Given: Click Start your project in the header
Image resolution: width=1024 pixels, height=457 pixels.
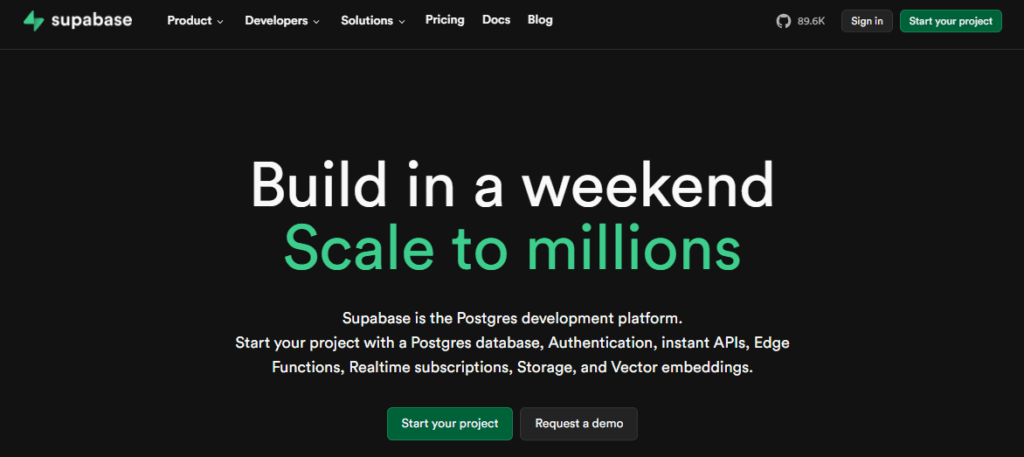Looking at the screenshot, I should click(x=950, y=21).
